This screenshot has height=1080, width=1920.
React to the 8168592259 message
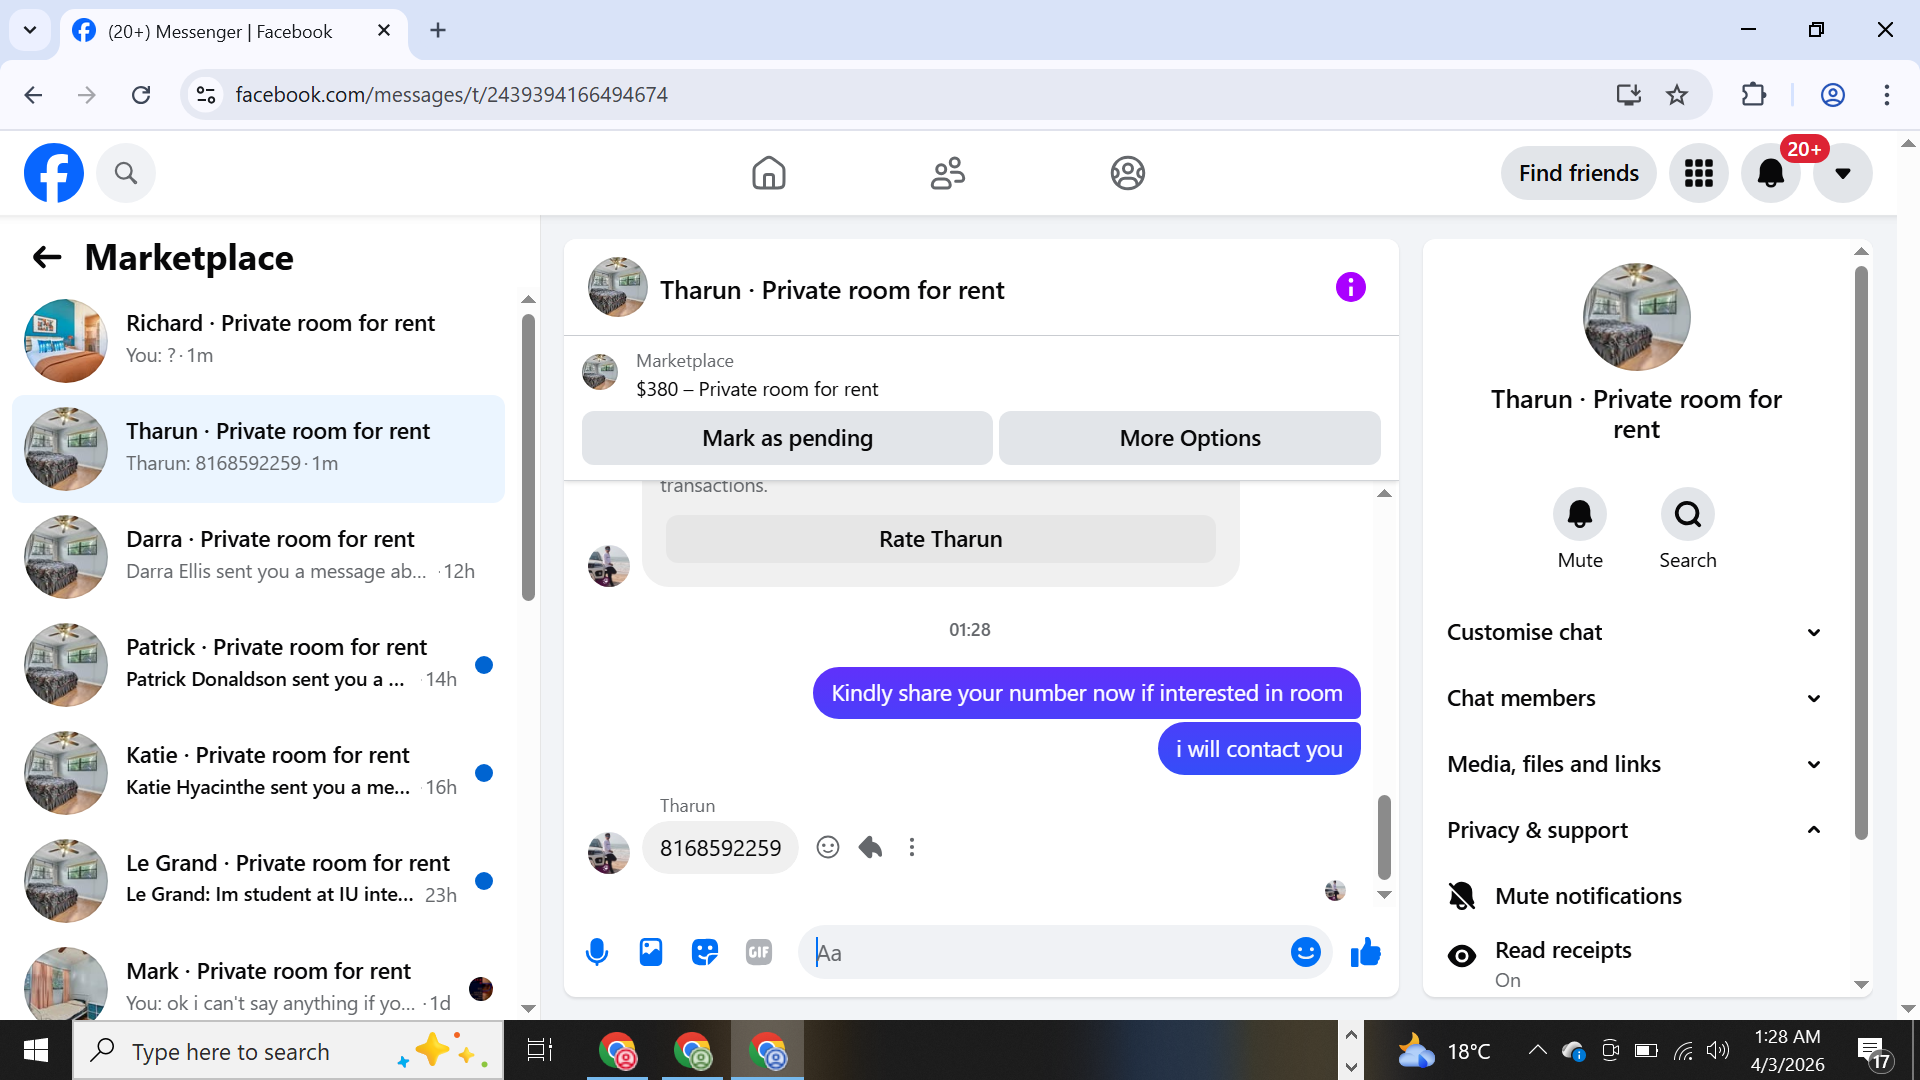(x=828, y=848)
